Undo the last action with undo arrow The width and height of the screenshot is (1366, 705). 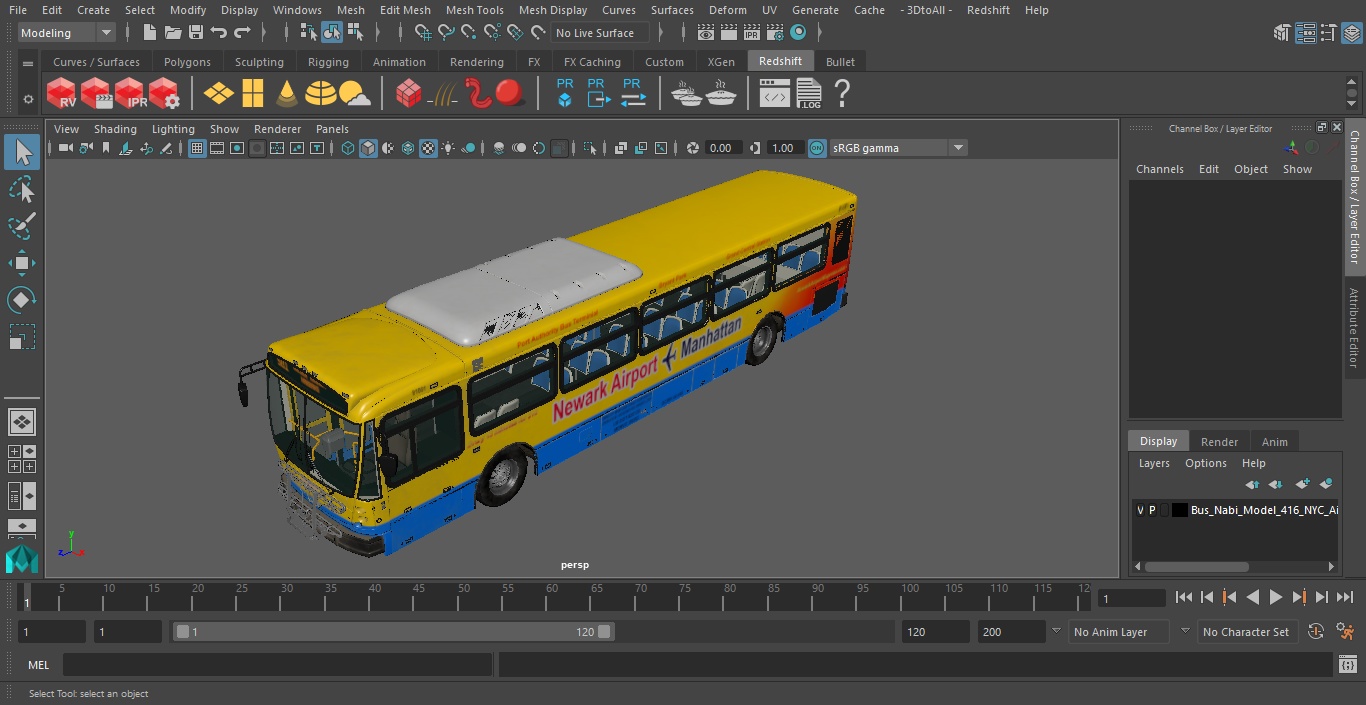coord(219,33)
